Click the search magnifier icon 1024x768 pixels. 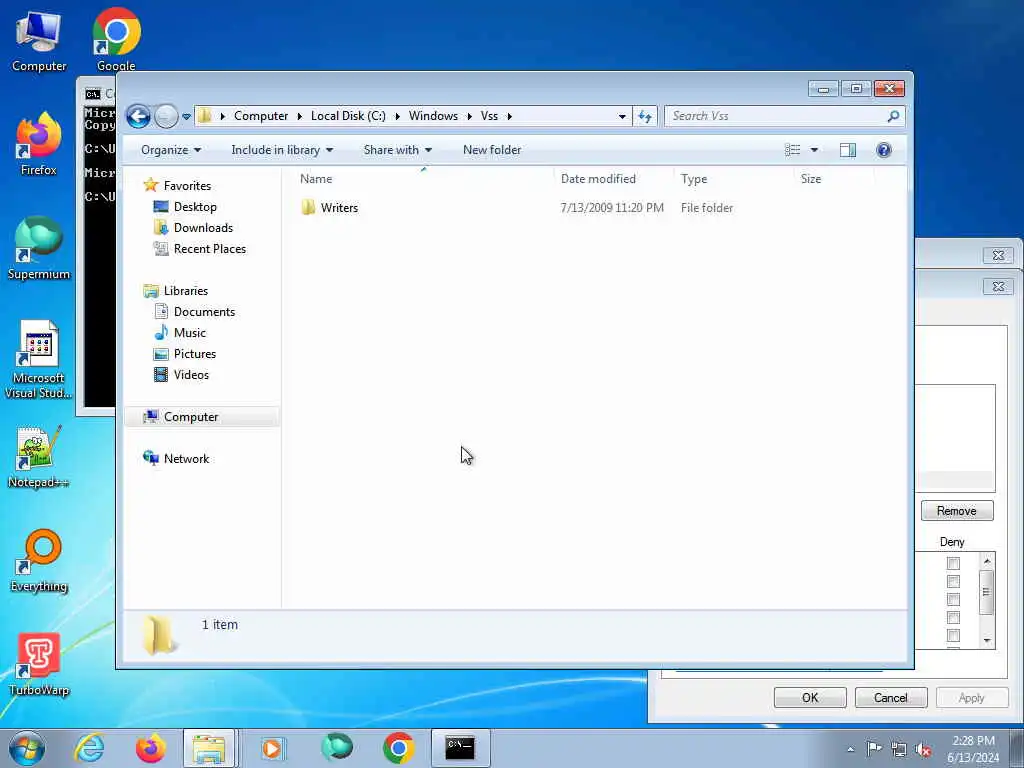pyautogui.click(x=893, y=116)
